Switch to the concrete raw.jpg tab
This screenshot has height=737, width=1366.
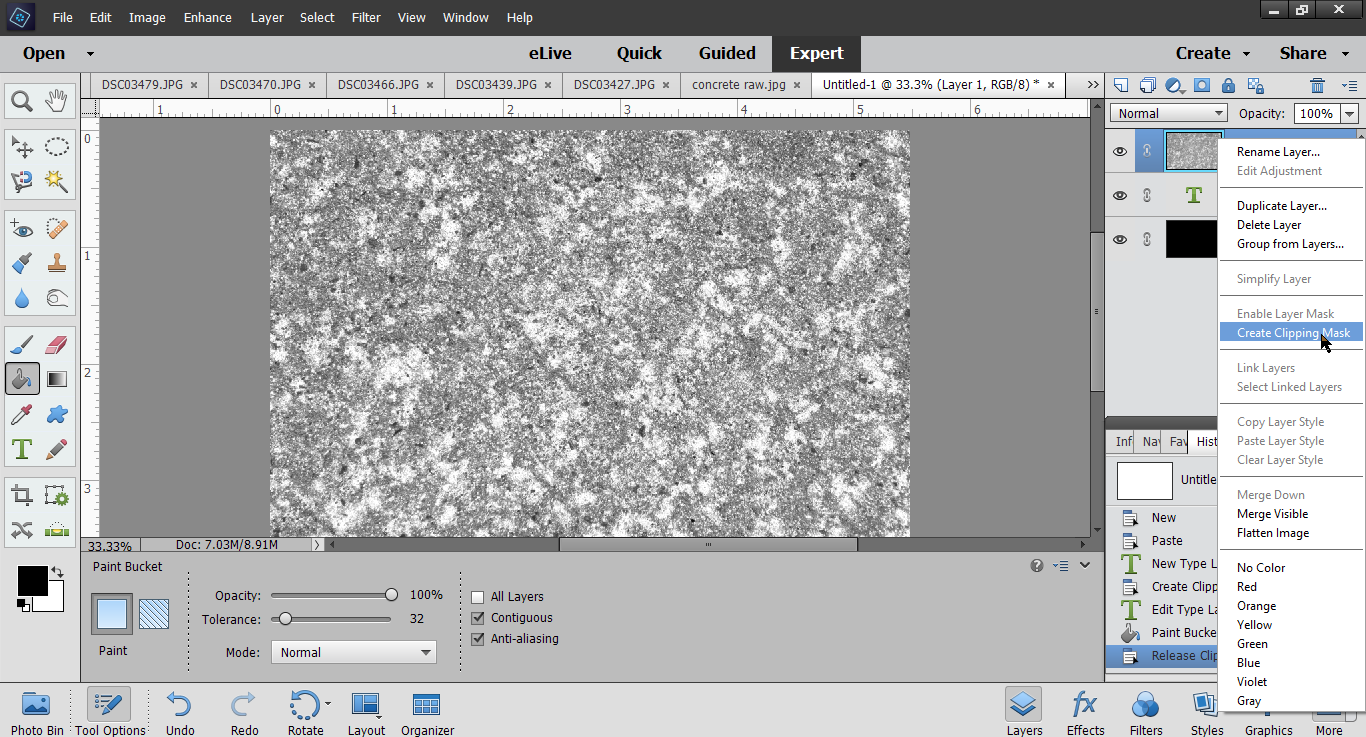click(x=739, y=85)
